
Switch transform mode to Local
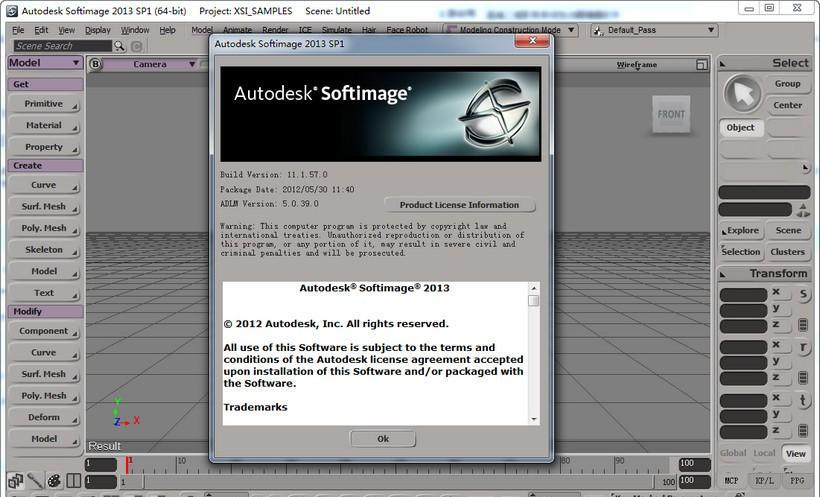(x=764, y=453)
